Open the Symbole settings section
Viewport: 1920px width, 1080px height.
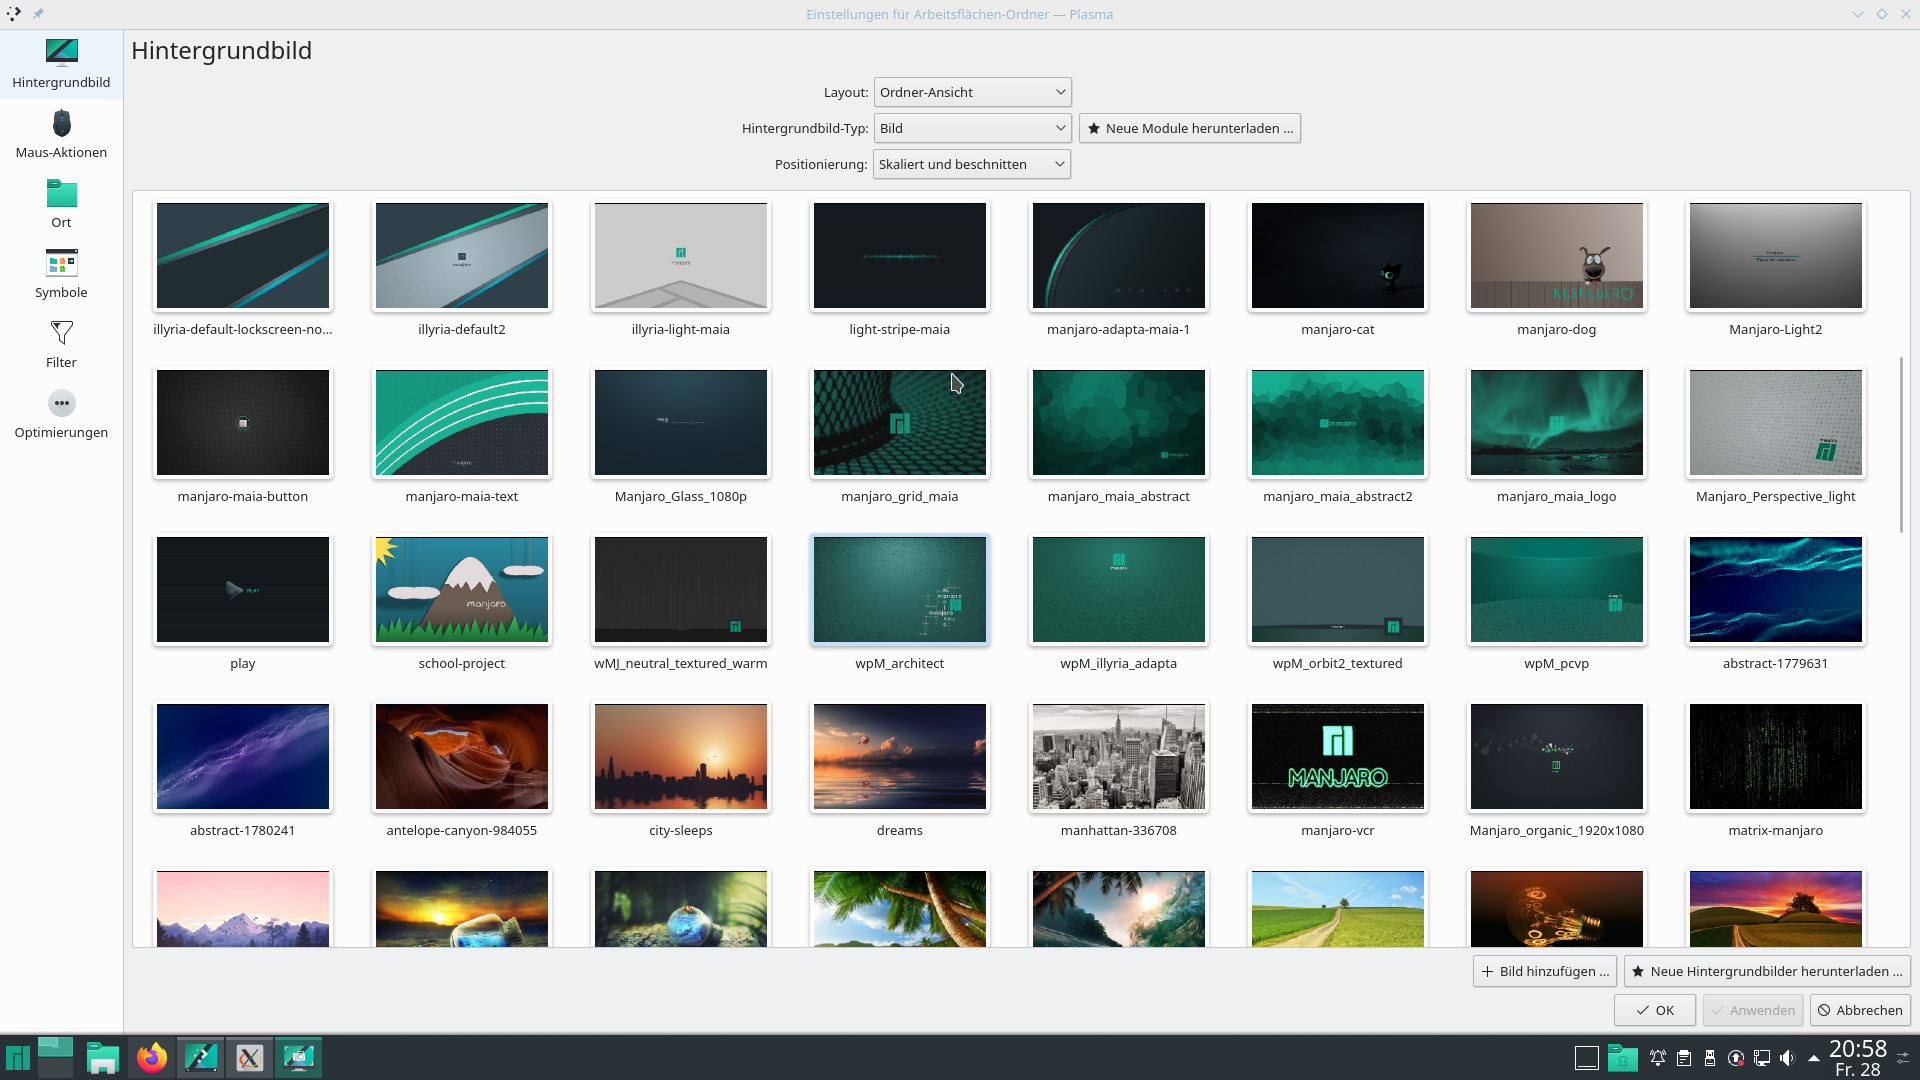61,275
